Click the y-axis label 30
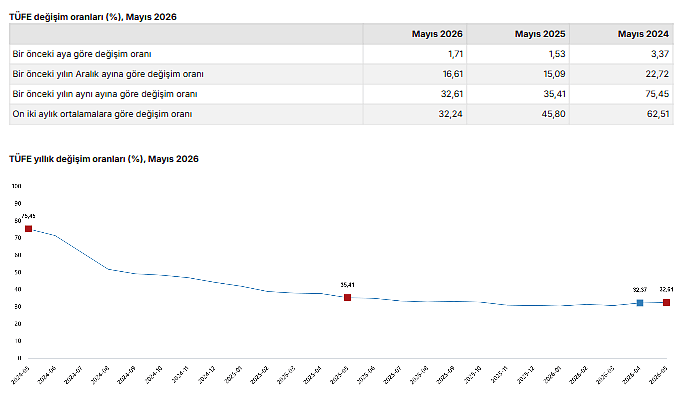 [18, 307]
